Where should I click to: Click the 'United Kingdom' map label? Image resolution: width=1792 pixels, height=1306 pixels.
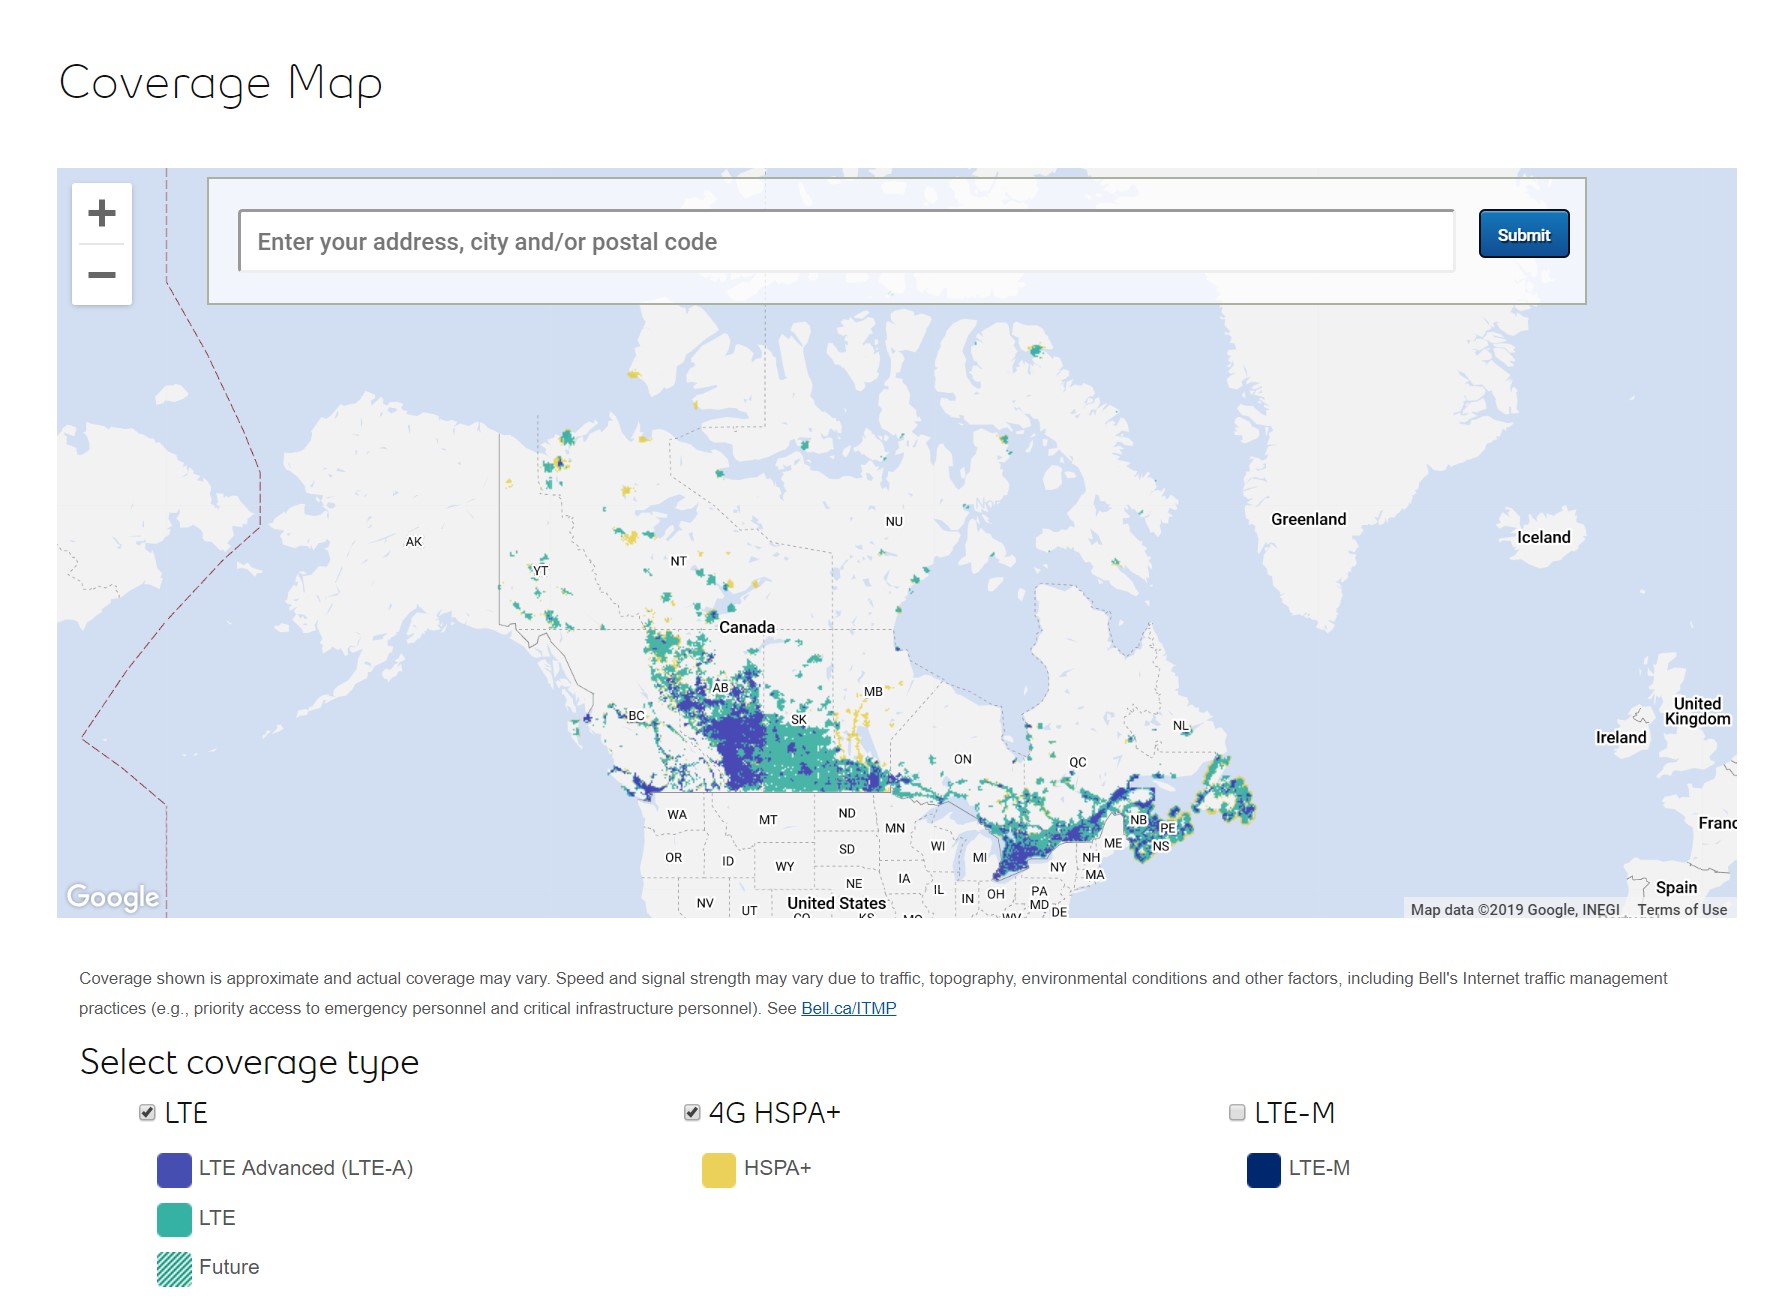click(1697, 711)
